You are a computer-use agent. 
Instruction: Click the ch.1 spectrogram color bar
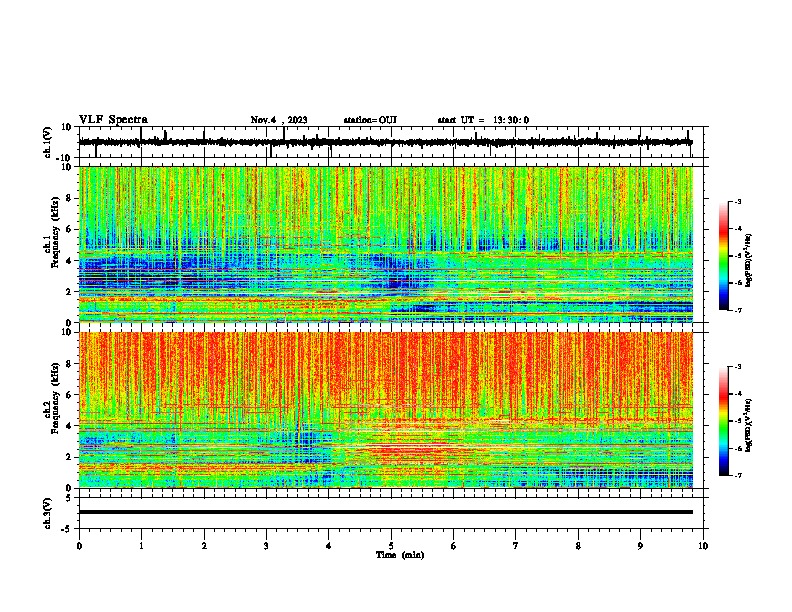pos(723,256)
